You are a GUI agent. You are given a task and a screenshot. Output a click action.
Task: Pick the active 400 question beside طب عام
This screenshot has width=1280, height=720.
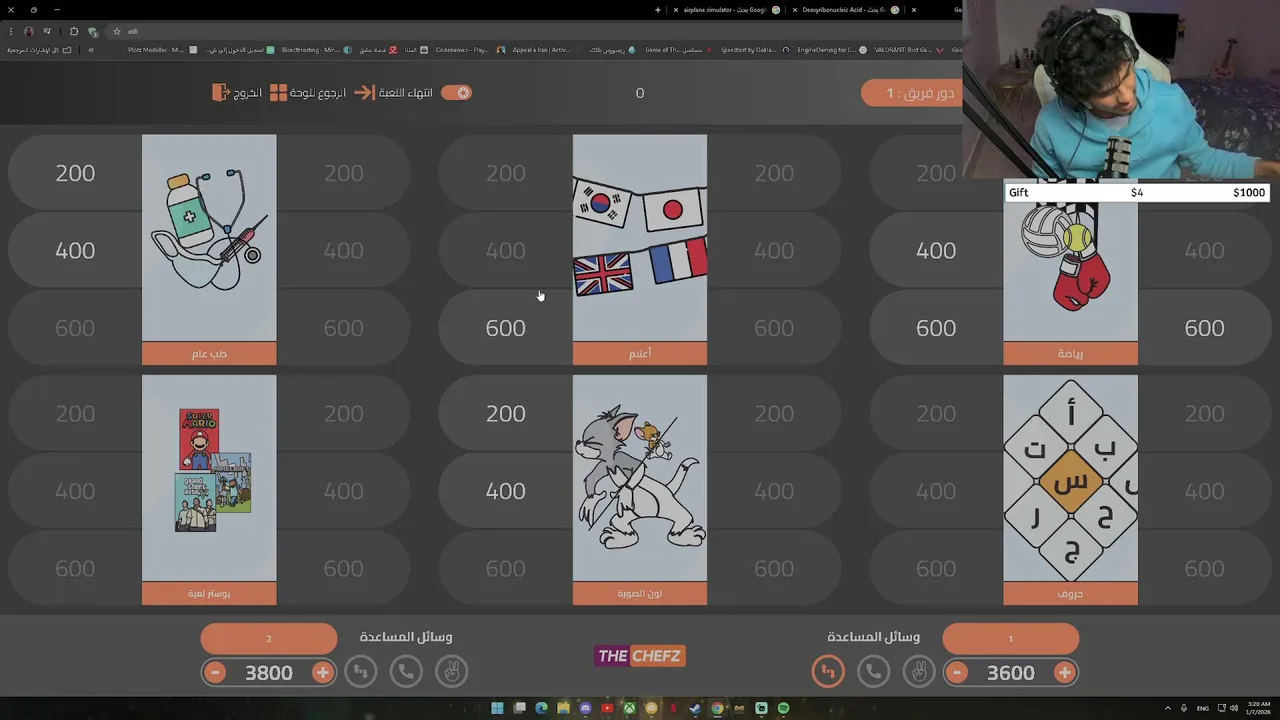point(75,250)
